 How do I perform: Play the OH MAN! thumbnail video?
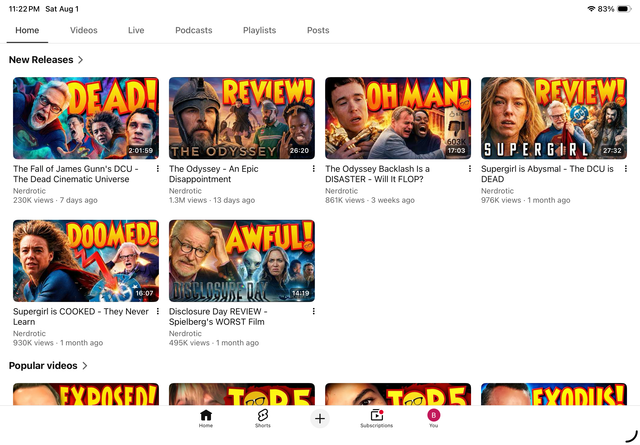[x=398, y=118]
